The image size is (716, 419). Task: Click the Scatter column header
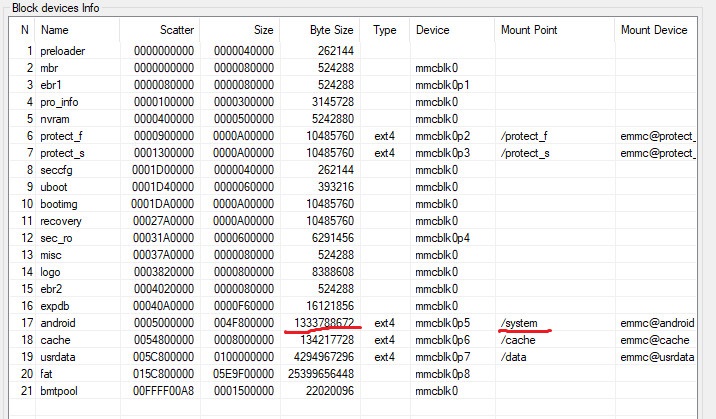[177, 30]
